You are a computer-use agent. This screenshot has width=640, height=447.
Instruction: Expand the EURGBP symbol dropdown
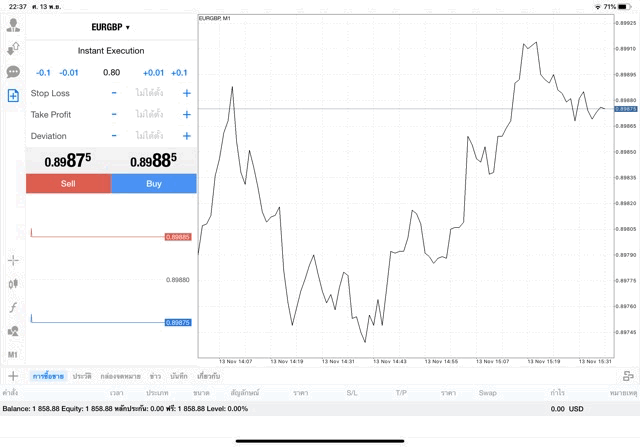(111, 27)
